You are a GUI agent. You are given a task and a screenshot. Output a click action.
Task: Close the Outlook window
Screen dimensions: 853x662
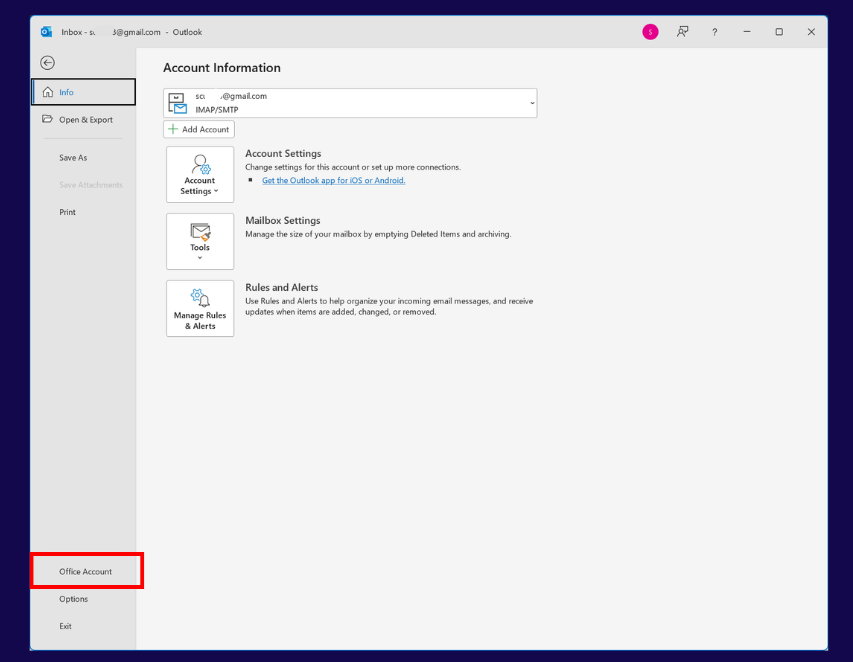pos(811,32)
